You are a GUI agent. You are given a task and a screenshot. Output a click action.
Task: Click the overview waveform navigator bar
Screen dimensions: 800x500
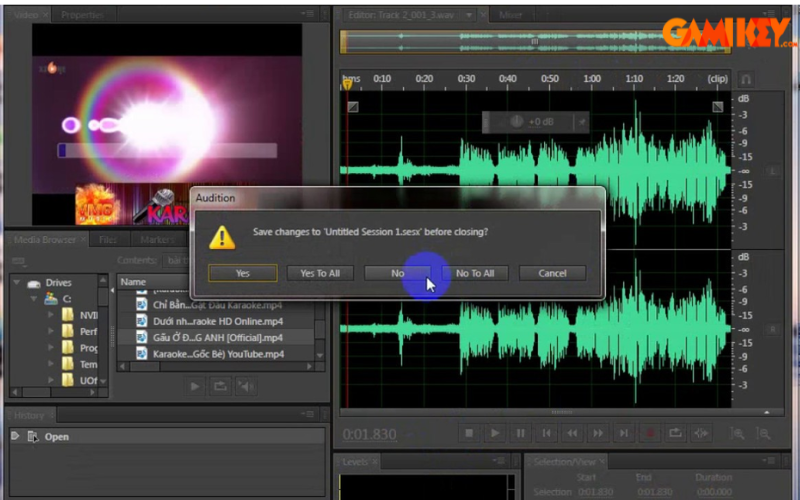click(536, 42)
